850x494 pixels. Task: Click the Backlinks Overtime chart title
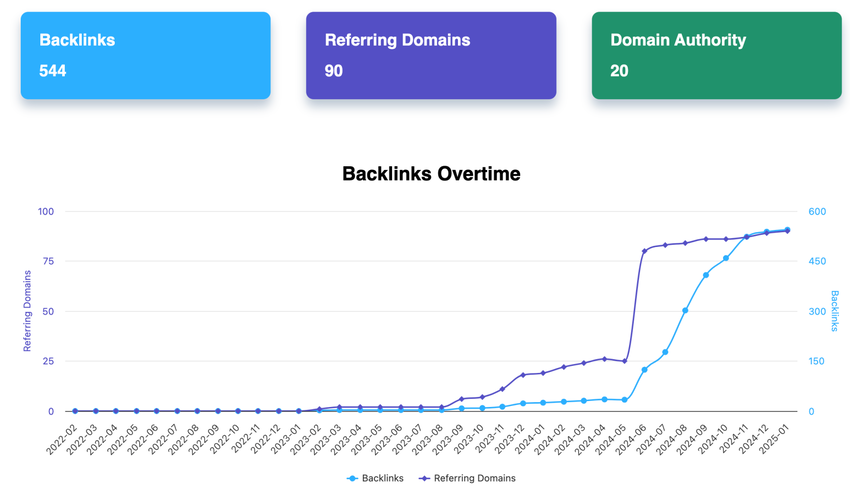pos(431,174)
